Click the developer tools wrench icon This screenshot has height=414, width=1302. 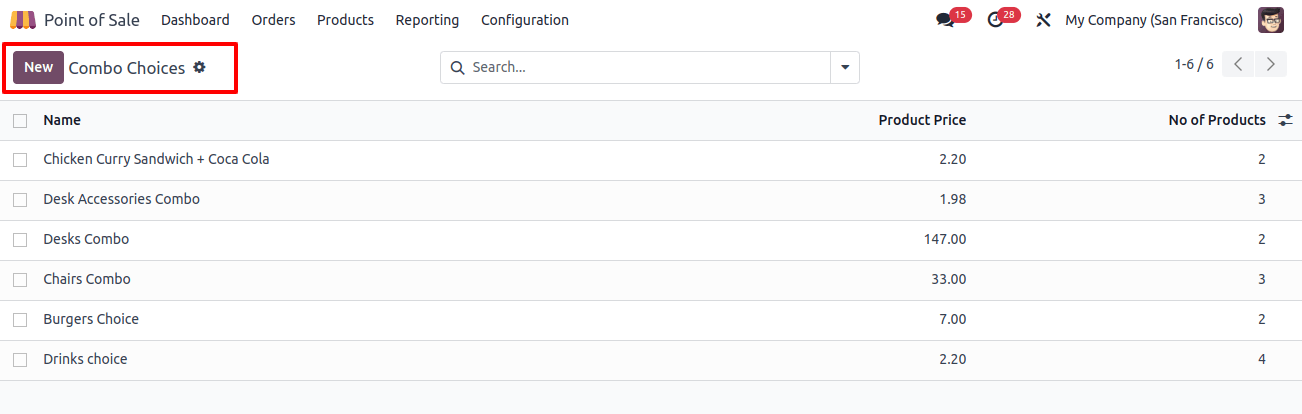click(1043, 20)
